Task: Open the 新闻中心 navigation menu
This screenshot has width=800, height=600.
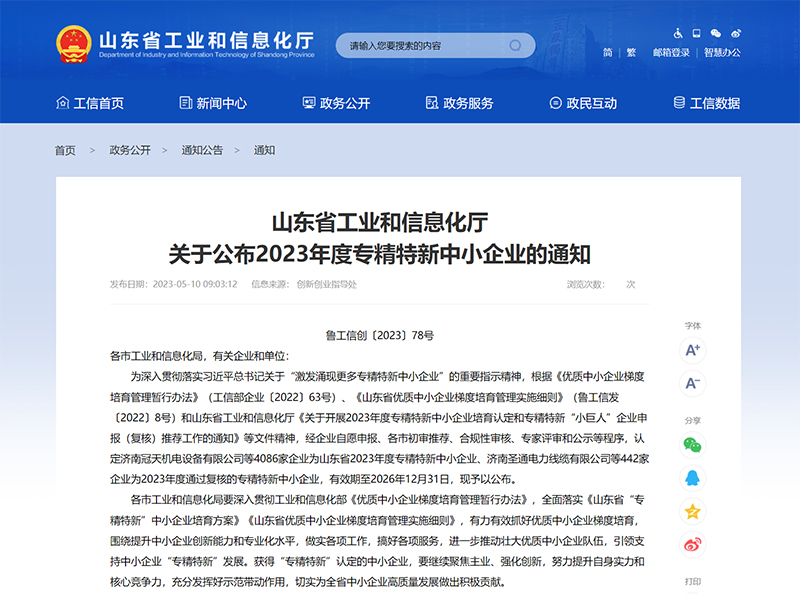Action: 213,103
